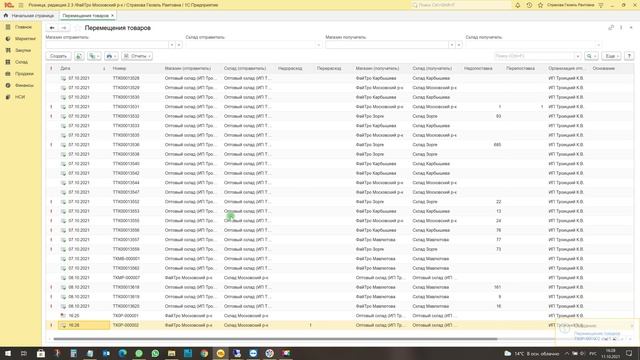Open the 1C main menu hamburger icon
Screen dimensions: 640x360
[21, 5]
